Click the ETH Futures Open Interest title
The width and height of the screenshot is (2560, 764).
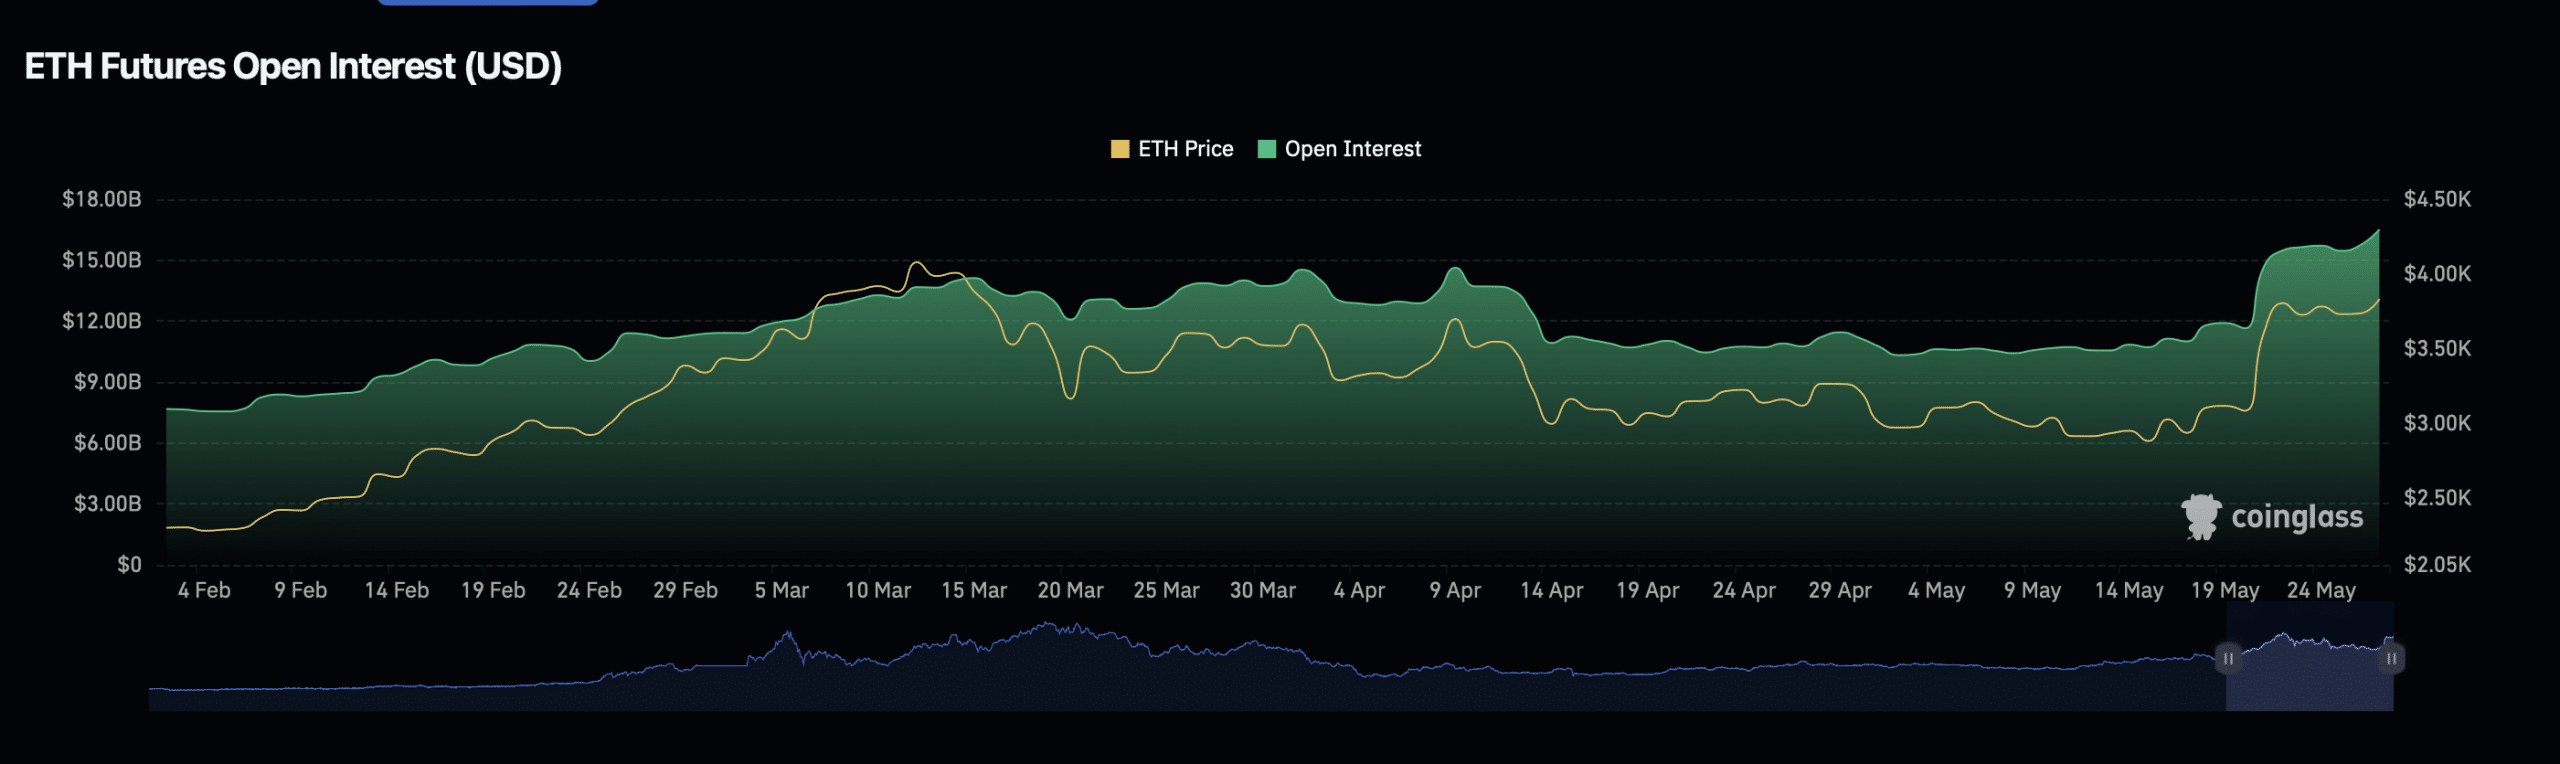click(293, 67)
